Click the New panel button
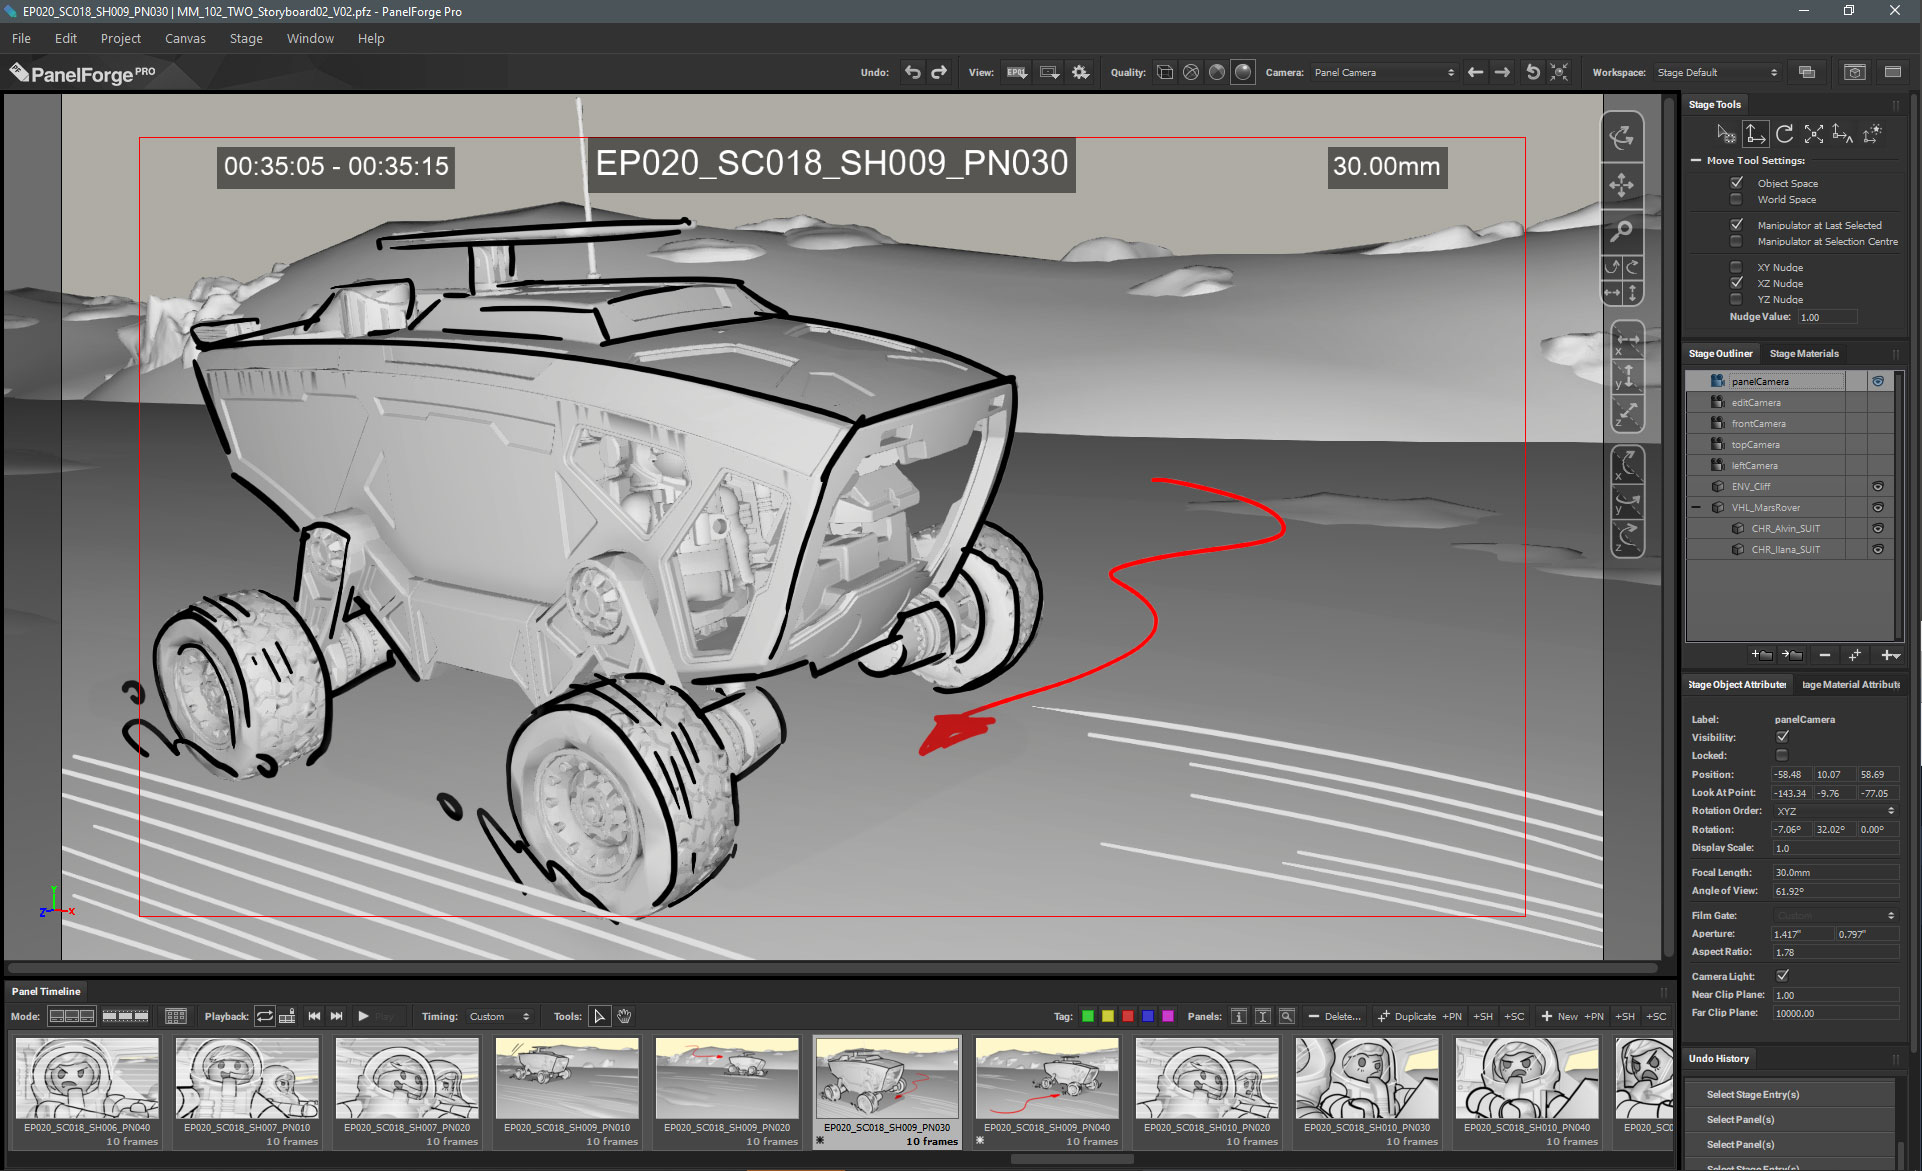The width and height of the screenshot is (1922, 1171). 1559,1016
